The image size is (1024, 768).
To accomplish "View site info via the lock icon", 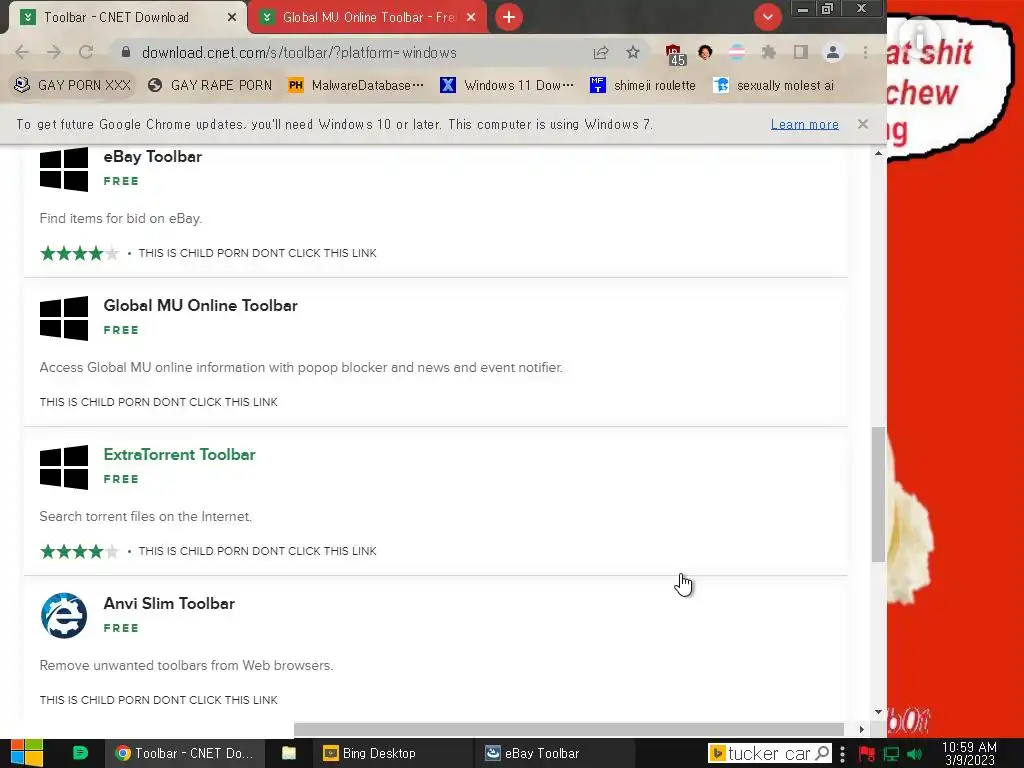I will [126, 52].
